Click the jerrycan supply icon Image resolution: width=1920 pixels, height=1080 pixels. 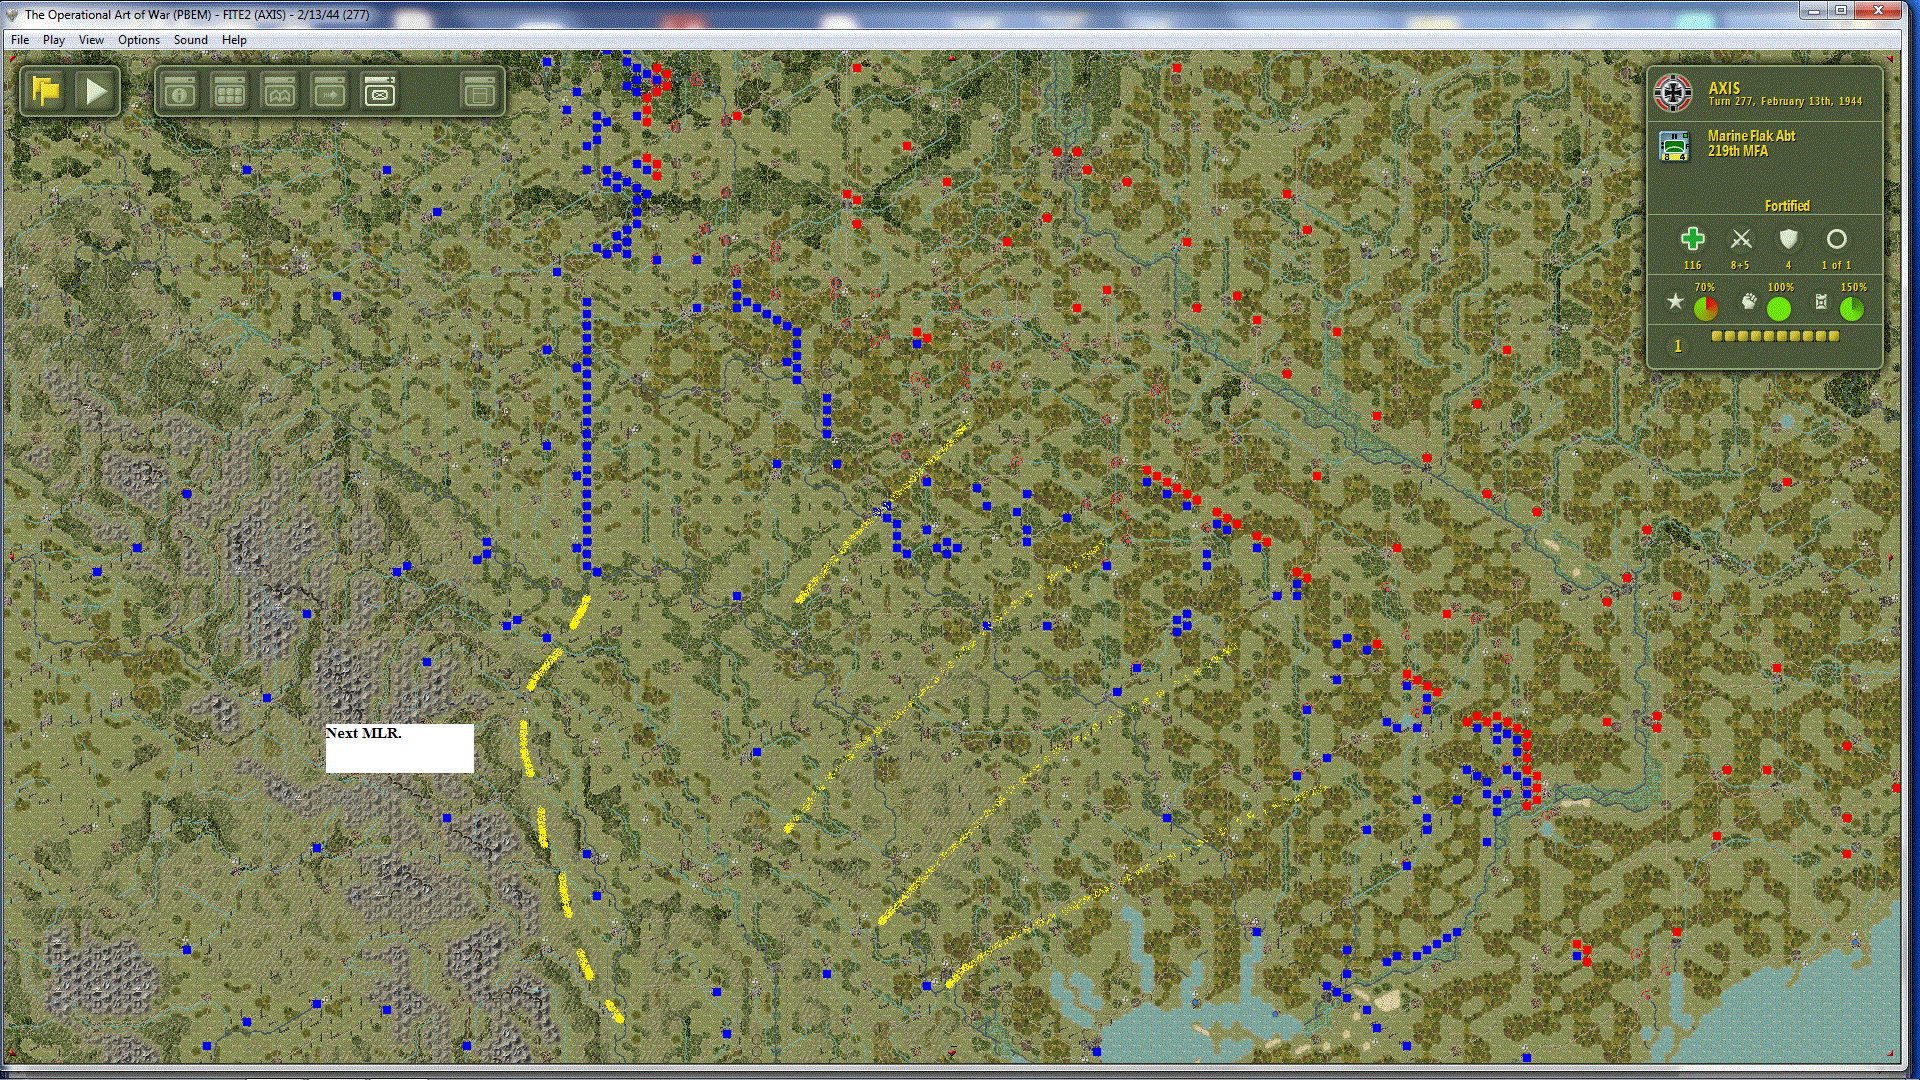[x=1821, y=301]
